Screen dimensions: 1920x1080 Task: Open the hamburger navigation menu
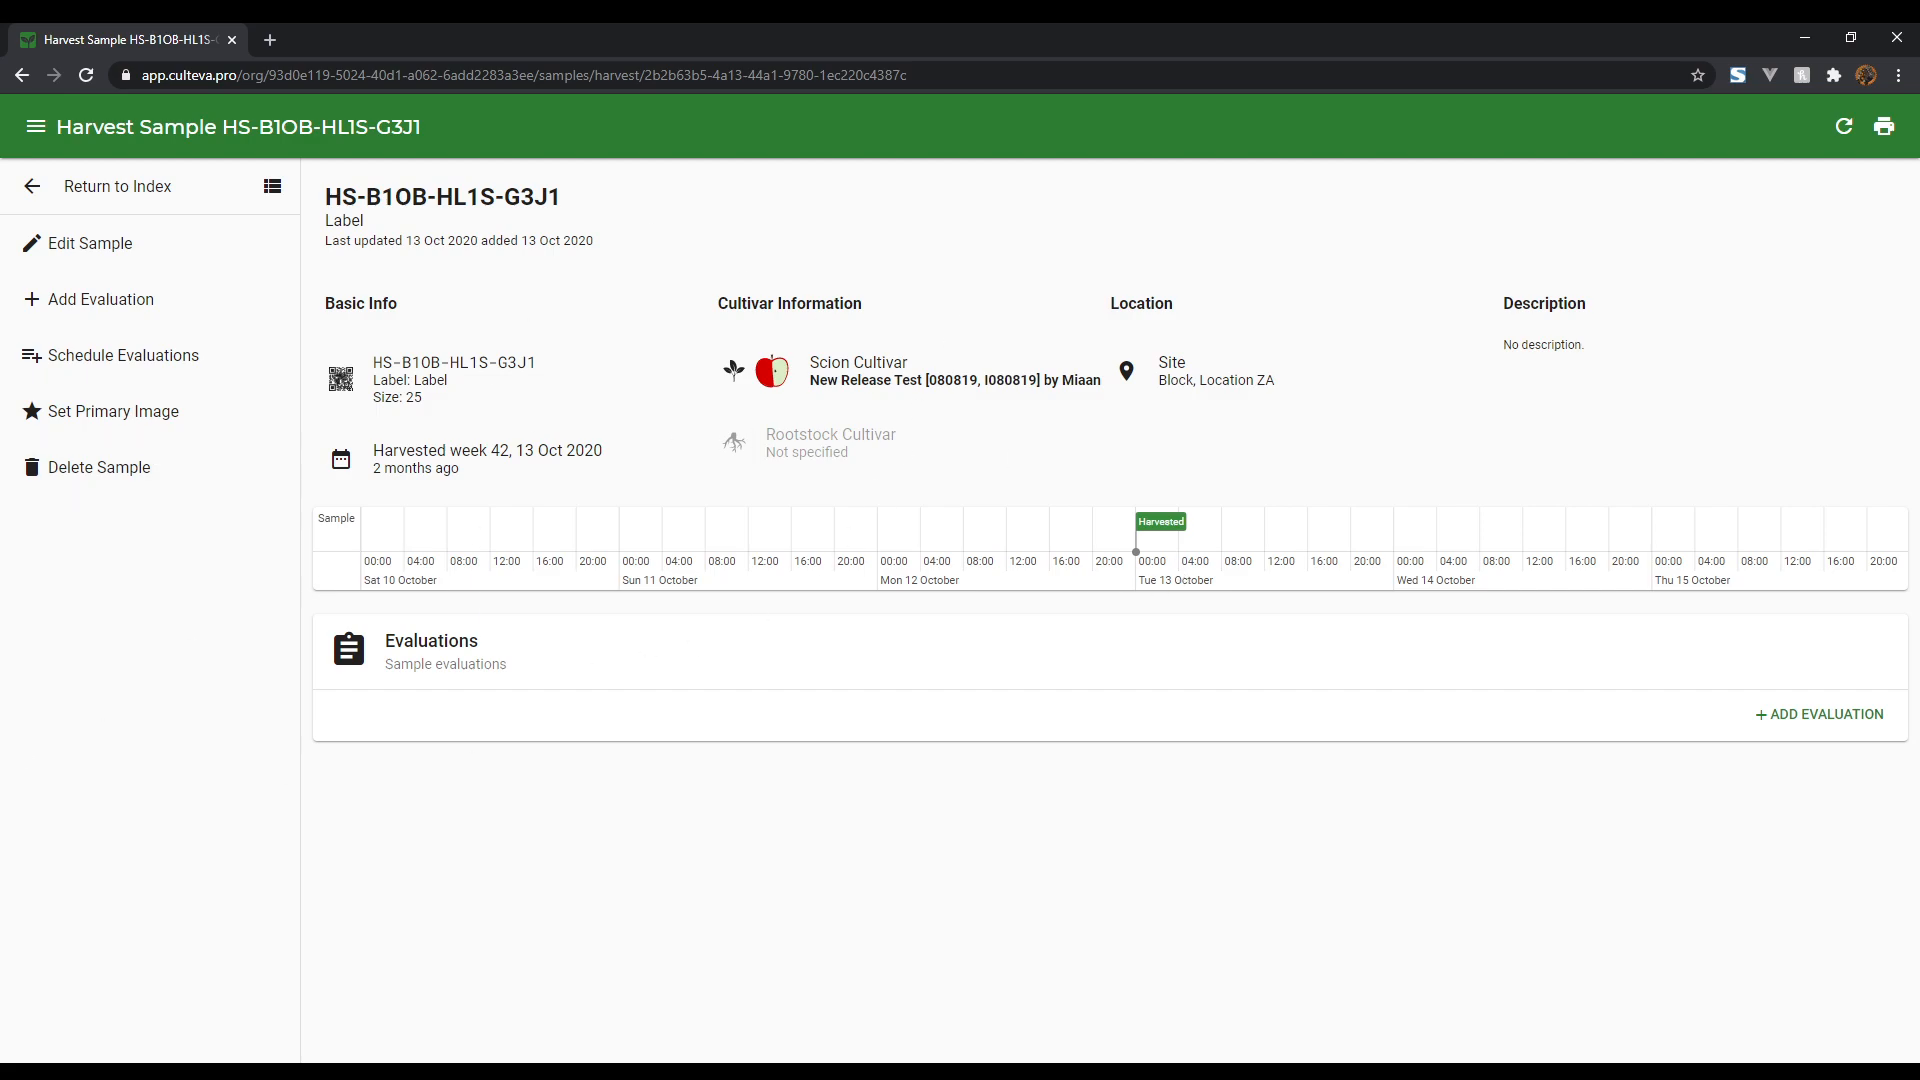[x=35, y=126]
